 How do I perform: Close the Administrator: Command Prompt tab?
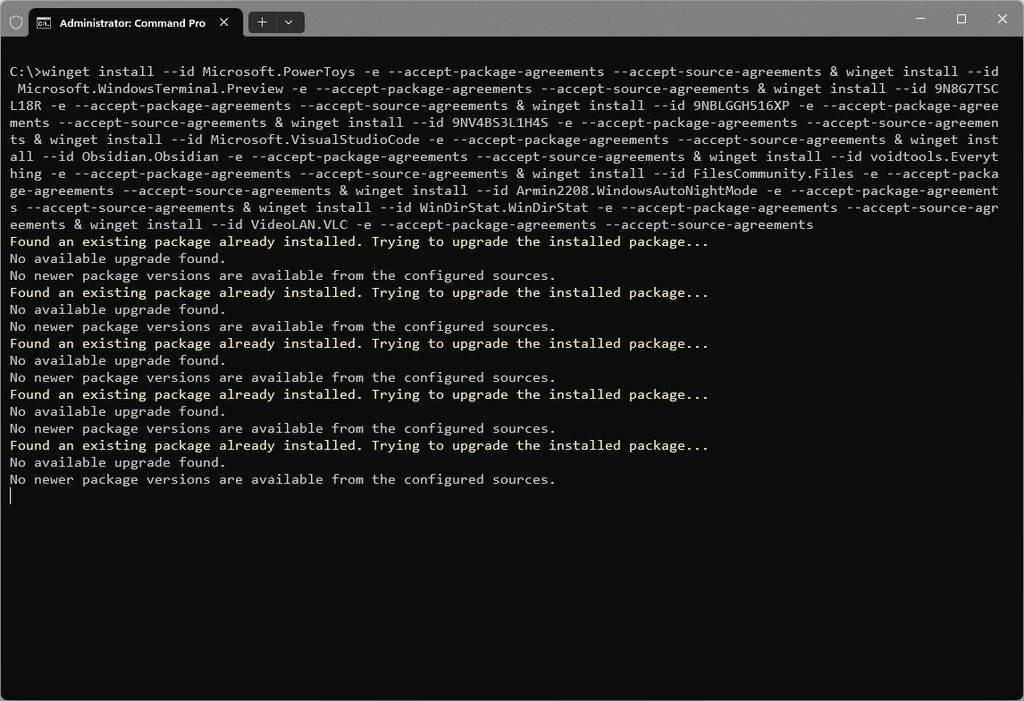tap(224, 22)
